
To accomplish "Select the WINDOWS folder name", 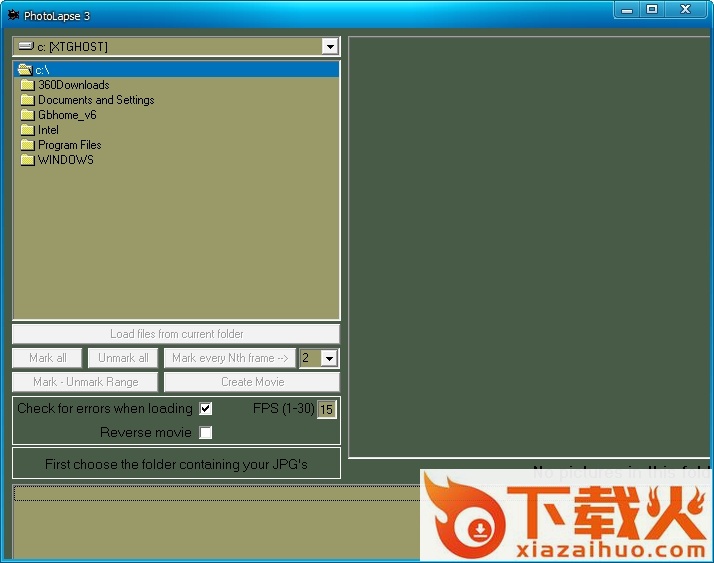I will [66, 160].
